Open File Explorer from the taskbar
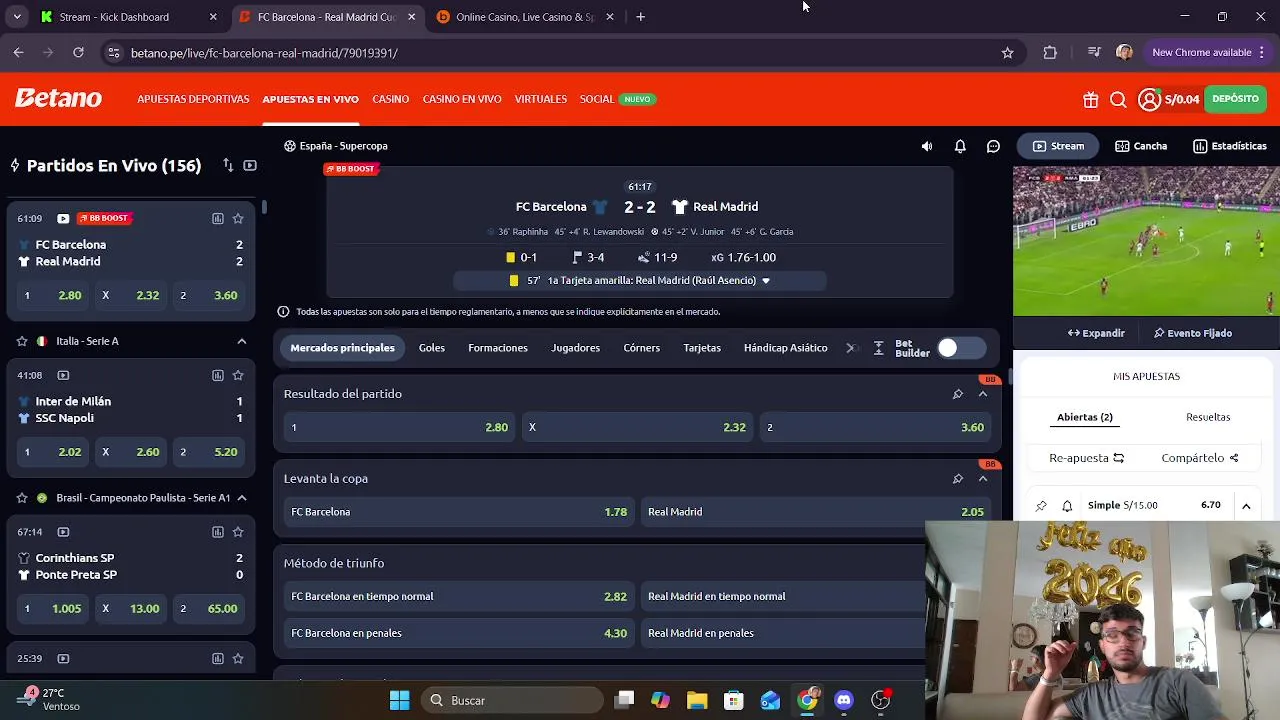This screenshot has width=1280, height=720. [x=697, y=700]
